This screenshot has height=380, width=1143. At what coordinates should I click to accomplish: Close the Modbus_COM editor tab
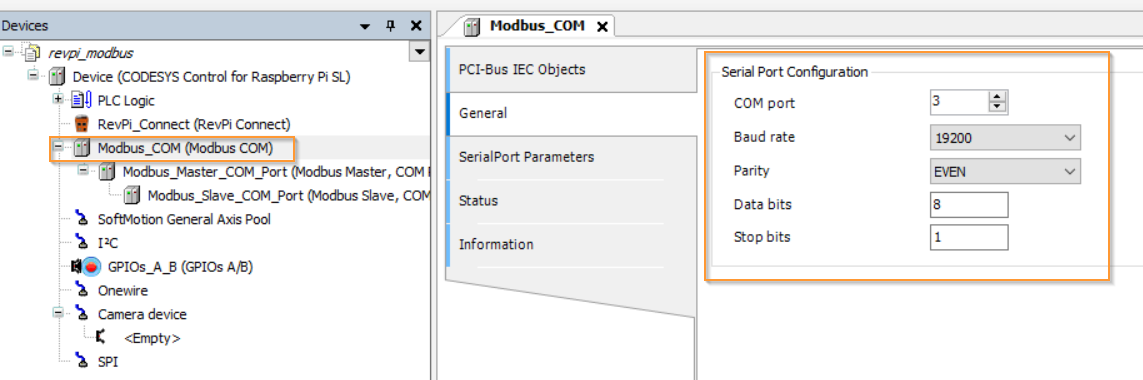coord(602,27)
